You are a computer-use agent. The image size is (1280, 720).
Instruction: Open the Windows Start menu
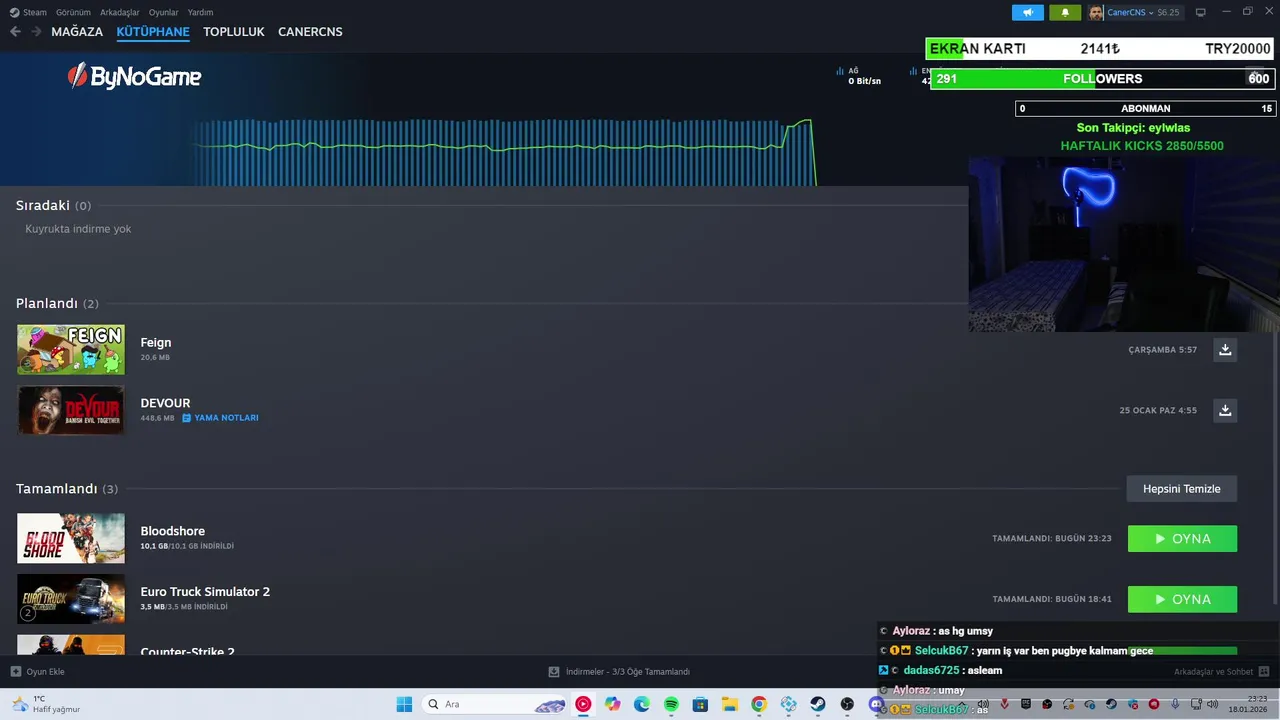(x=404, y=704)
